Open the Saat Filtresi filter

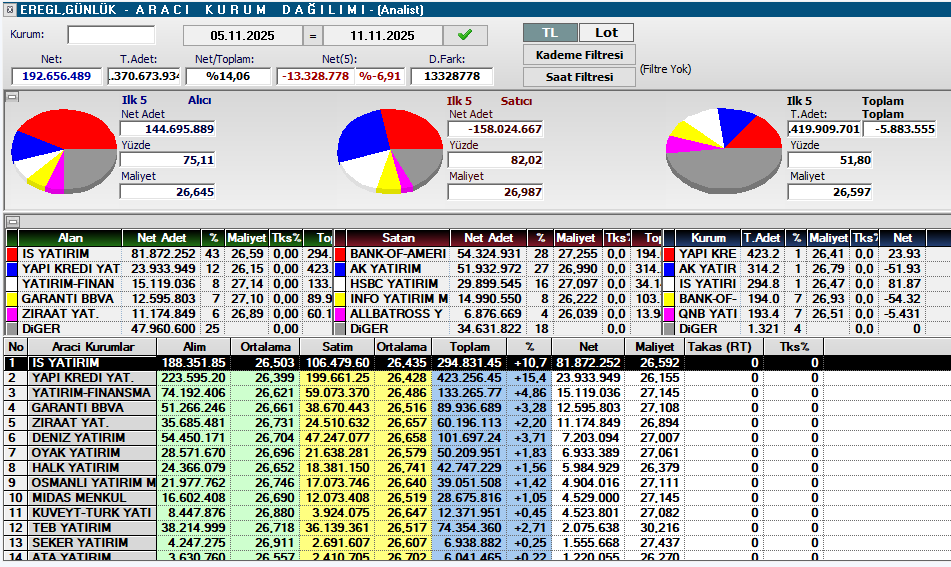pos(579,76)
